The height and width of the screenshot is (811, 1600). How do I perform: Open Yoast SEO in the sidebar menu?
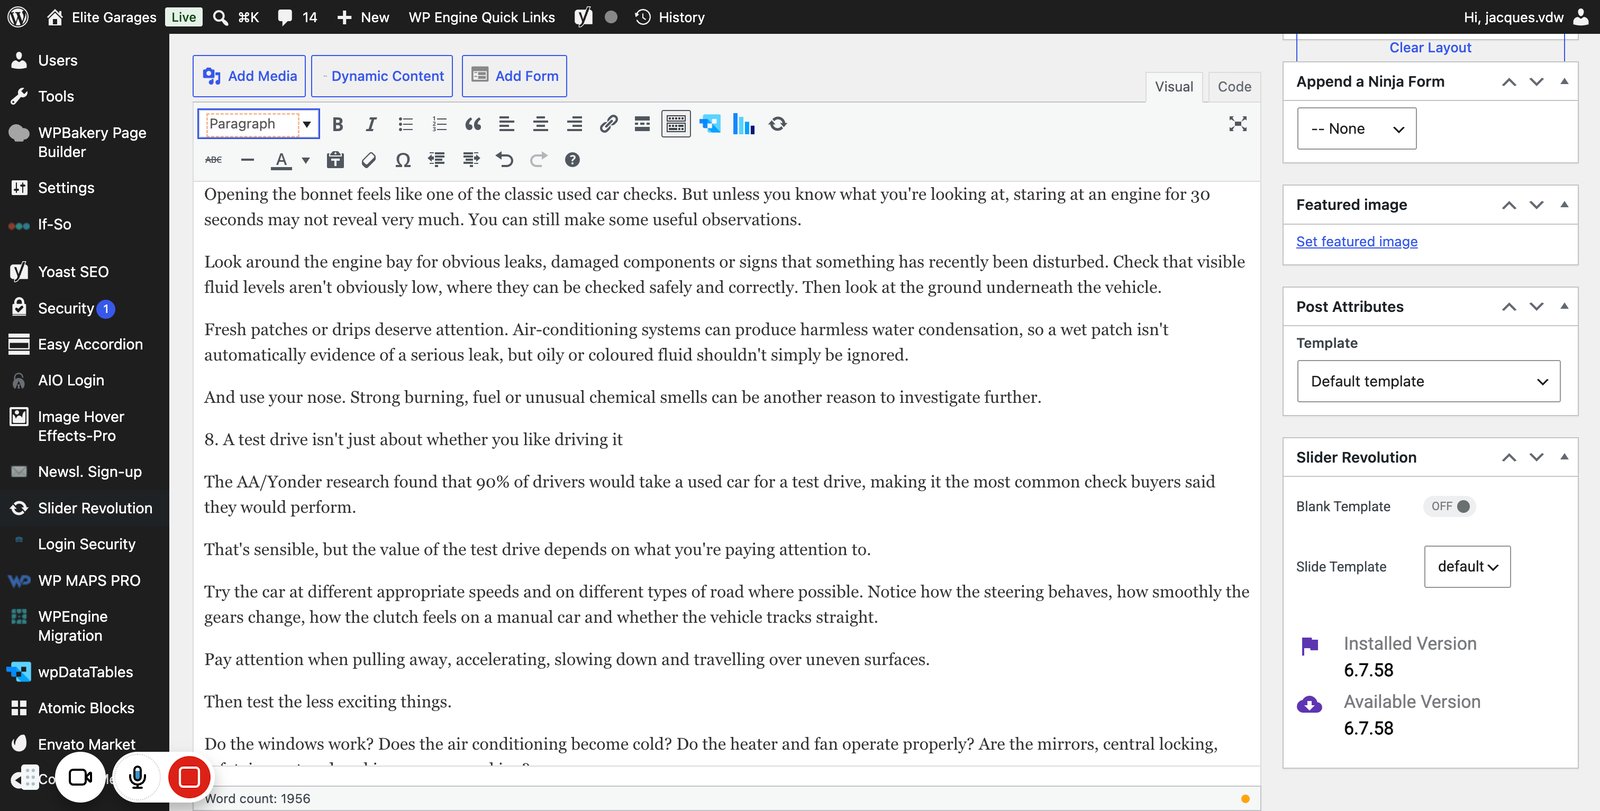click(73, 272)
